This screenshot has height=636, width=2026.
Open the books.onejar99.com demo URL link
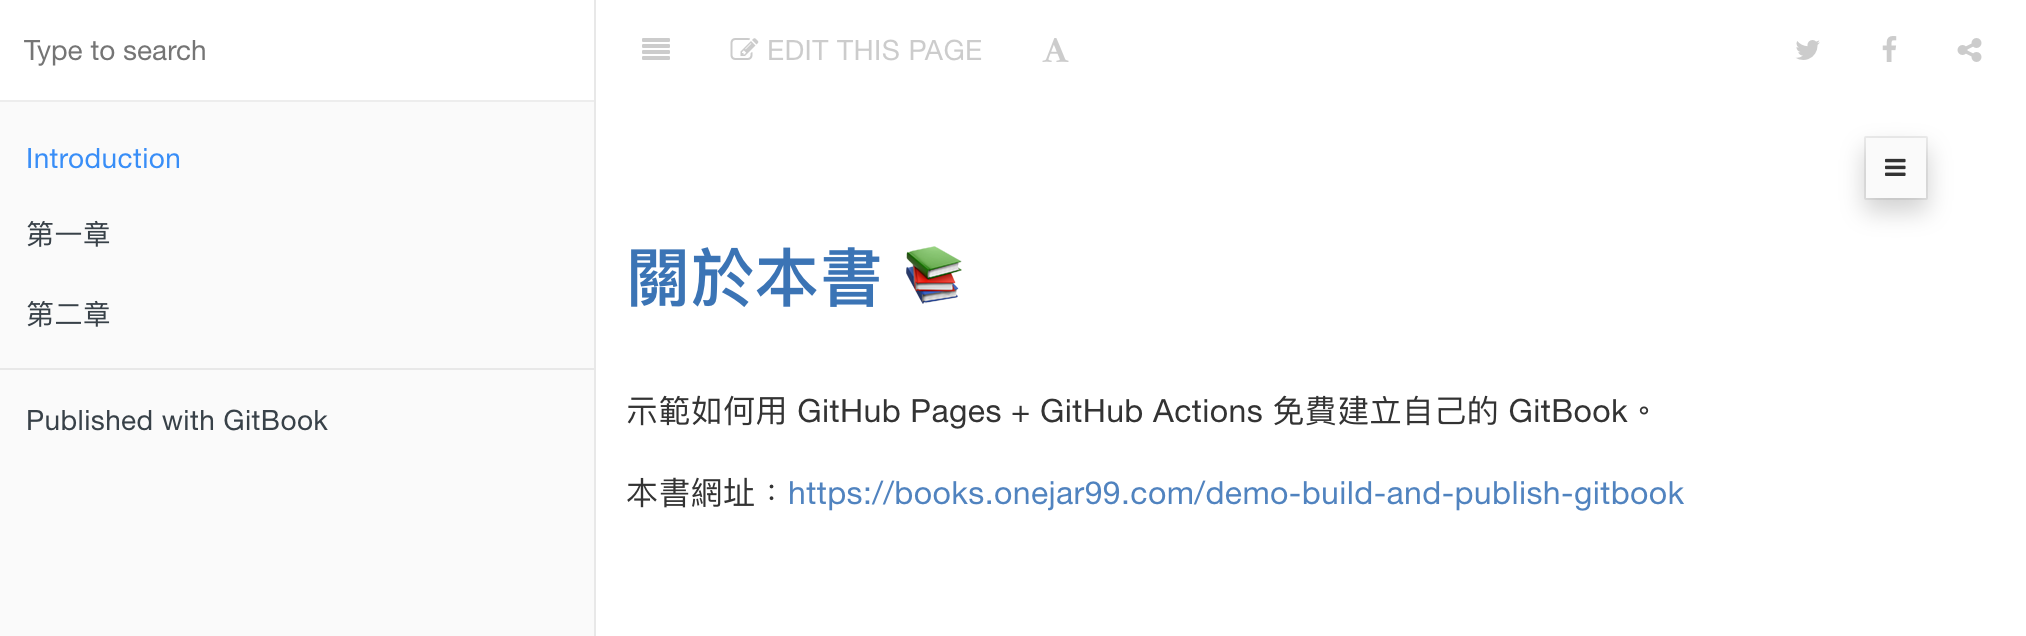tap(1236, 493)
